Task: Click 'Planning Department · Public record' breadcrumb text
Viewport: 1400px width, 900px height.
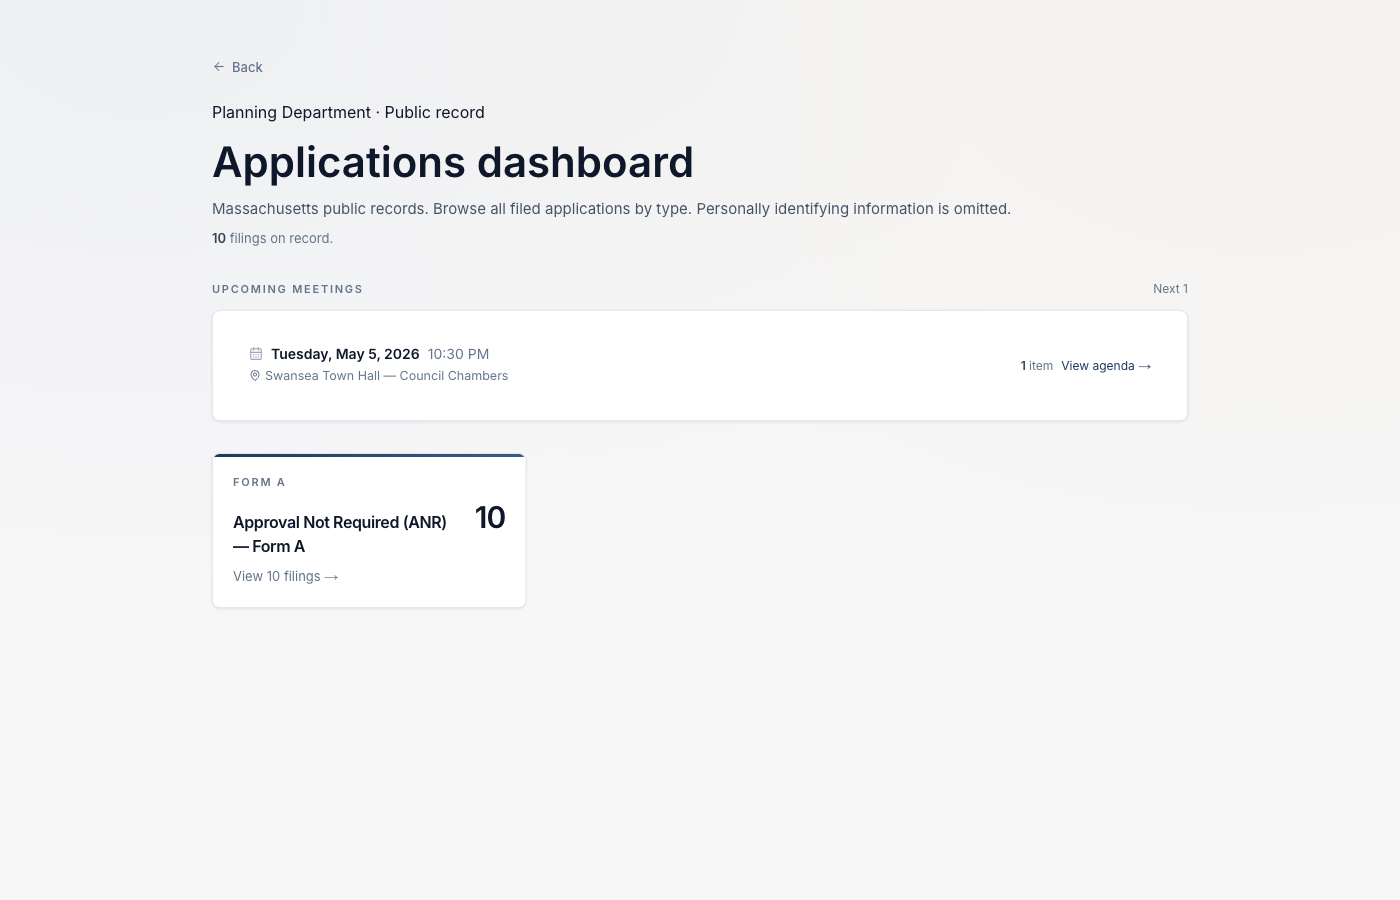Action: (348, 112)
